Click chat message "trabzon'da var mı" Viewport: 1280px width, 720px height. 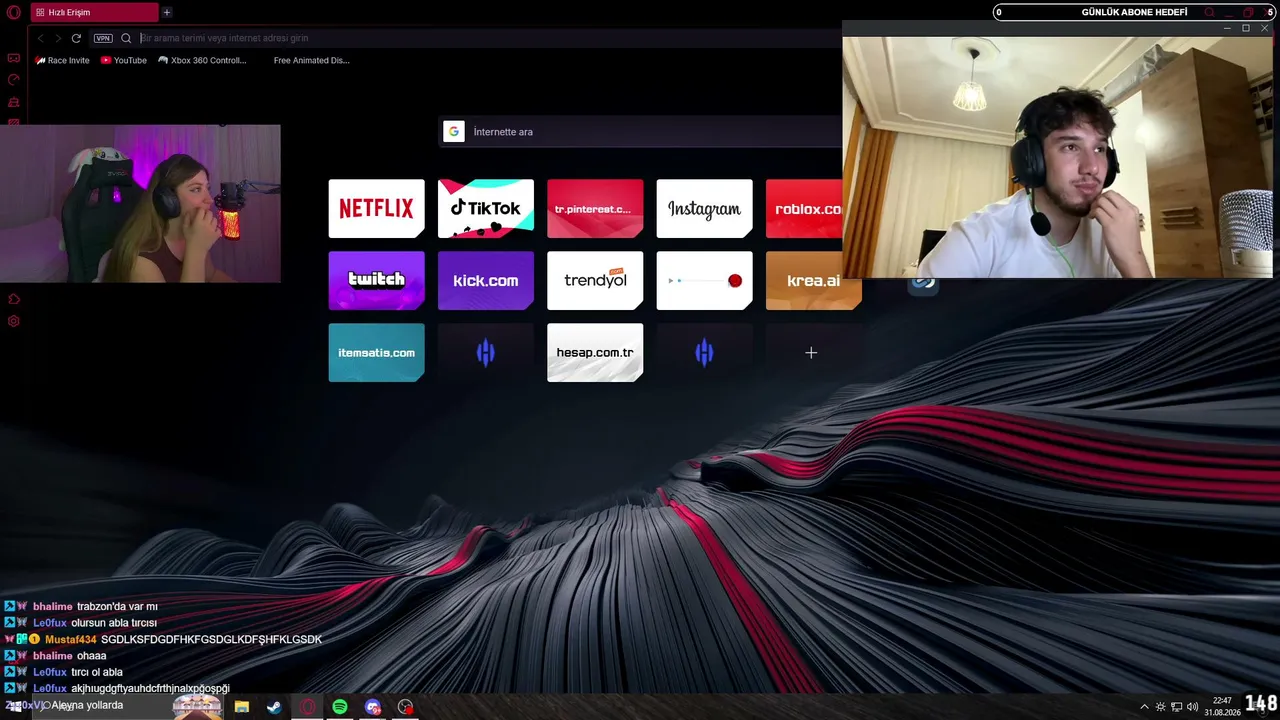tap(117, 606)
